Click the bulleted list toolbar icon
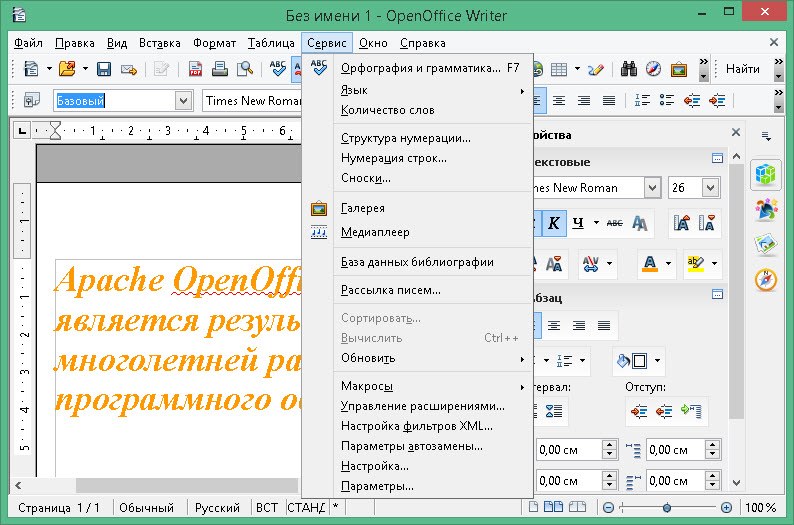The height and width of the screenshot is (525, 794). click(x=667, y=100)
